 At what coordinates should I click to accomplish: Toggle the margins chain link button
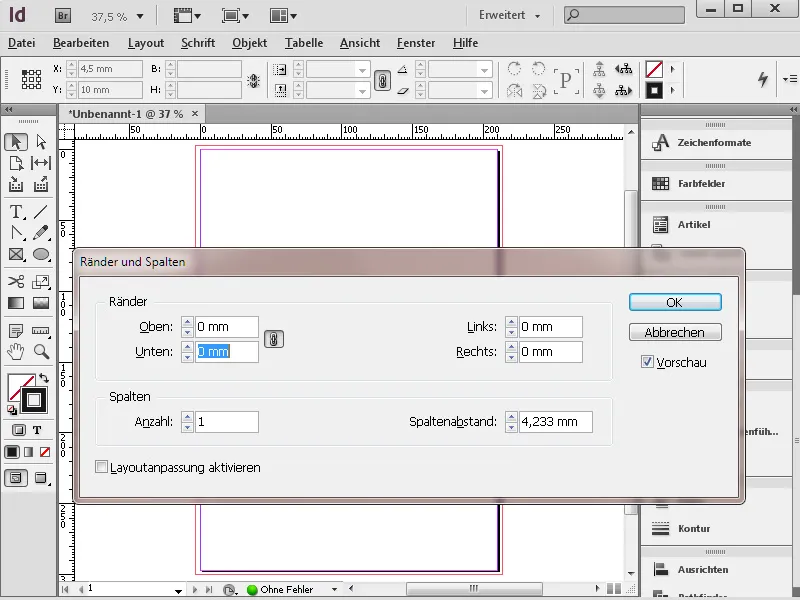click(274, 339)
